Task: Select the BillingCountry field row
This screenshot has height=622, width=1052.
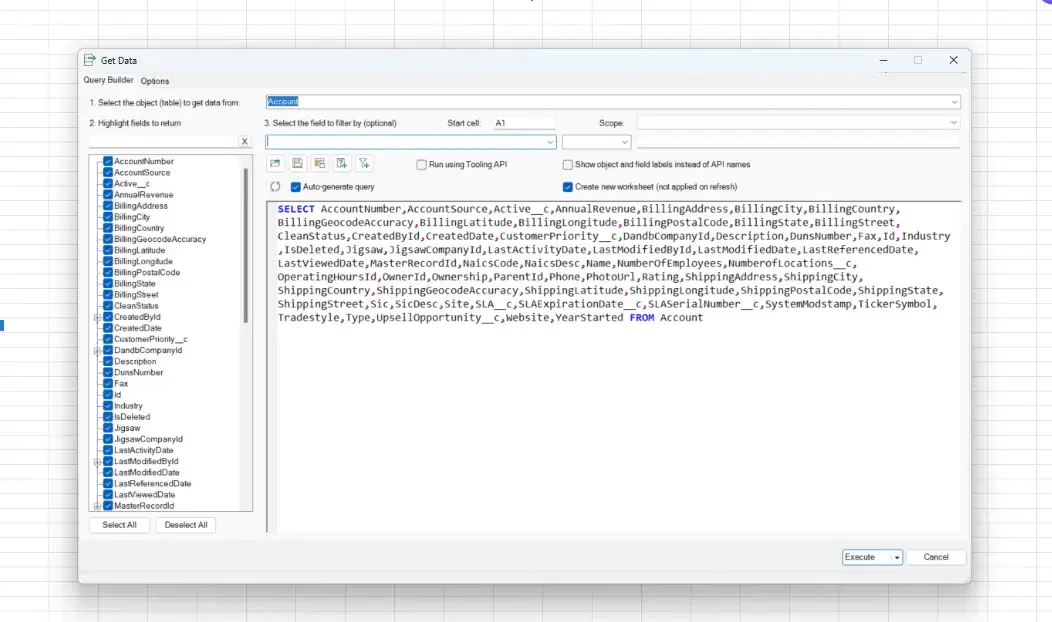Action: [x=138, y=228]
